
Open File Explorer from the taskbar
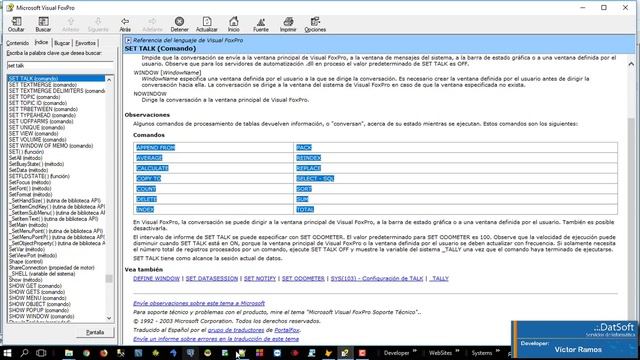69,353
